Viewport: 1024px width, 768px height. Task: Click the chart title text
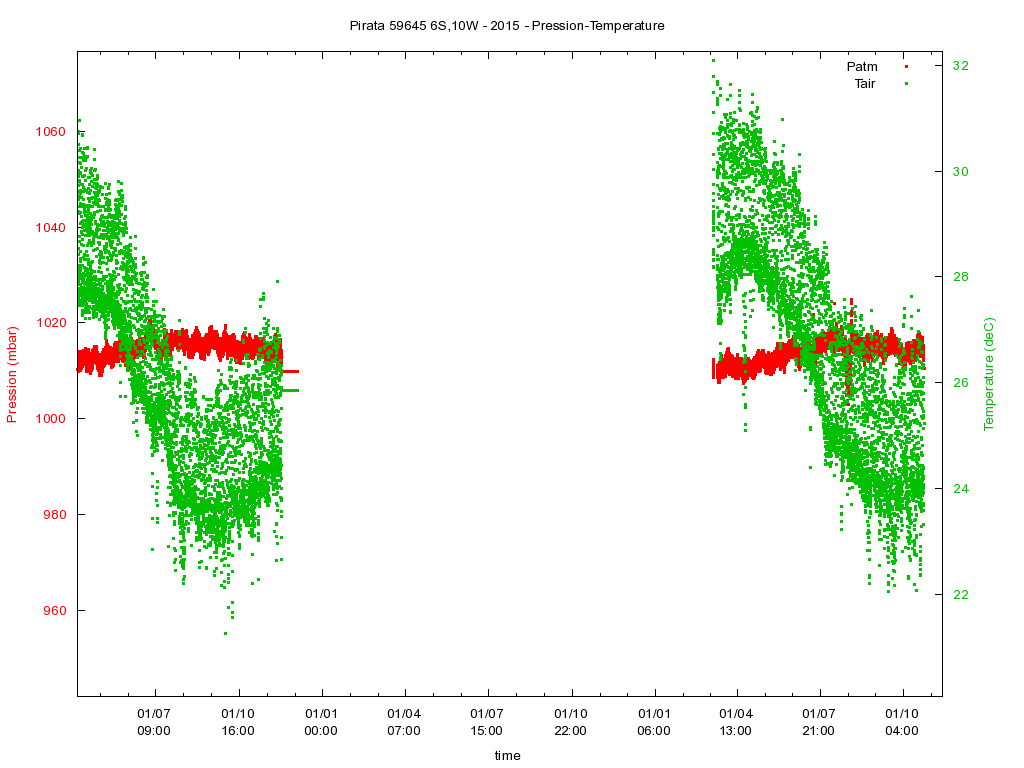[507, 25]
